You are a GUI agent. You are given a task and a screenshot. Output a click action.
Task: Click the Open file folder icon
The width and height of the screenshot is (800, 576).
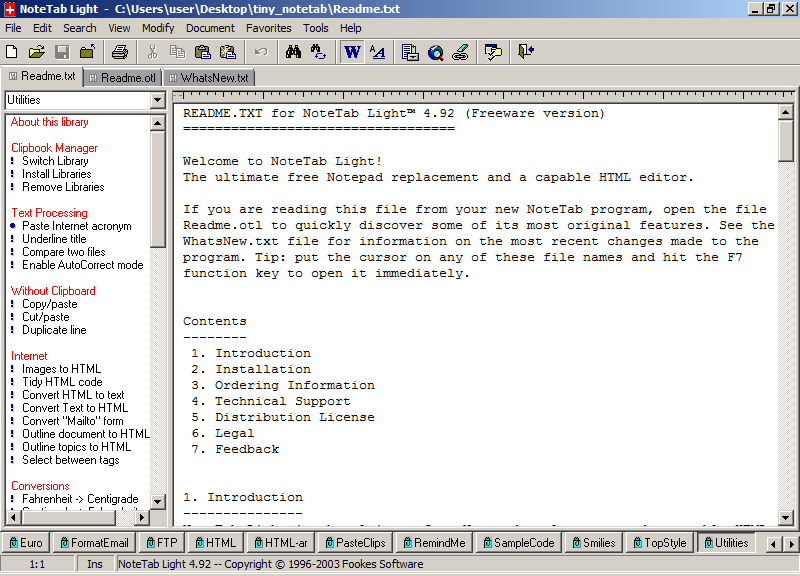(37, 52)
